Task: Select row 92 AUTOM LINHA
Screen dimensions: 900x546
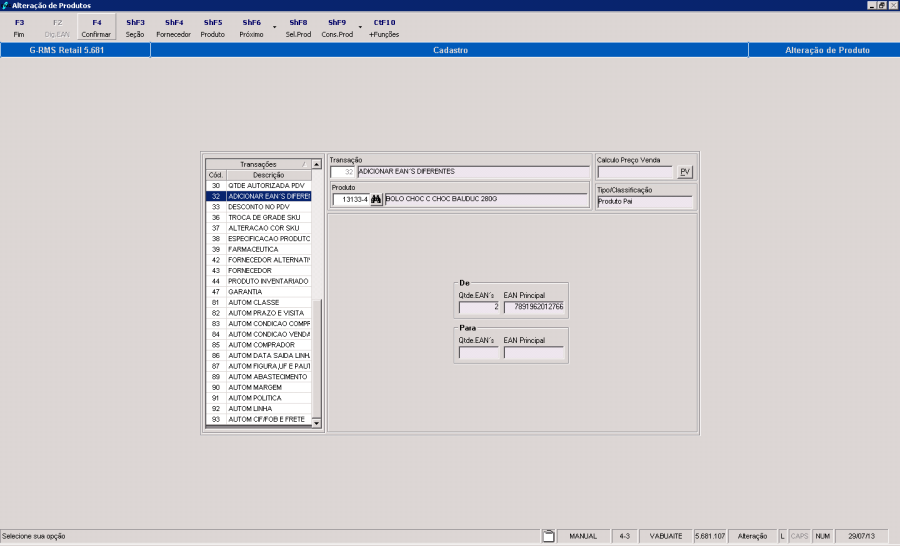Action: [258, 409]
